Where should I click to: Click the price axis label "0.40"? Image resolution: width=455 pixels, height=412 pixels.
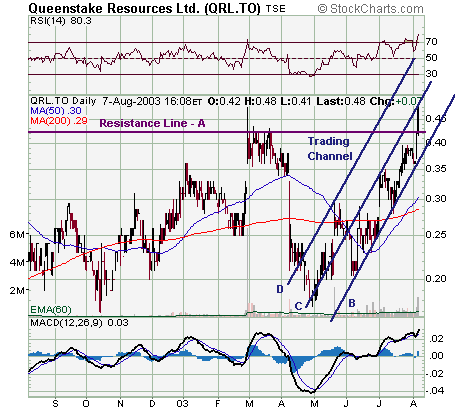click(436, 143)
